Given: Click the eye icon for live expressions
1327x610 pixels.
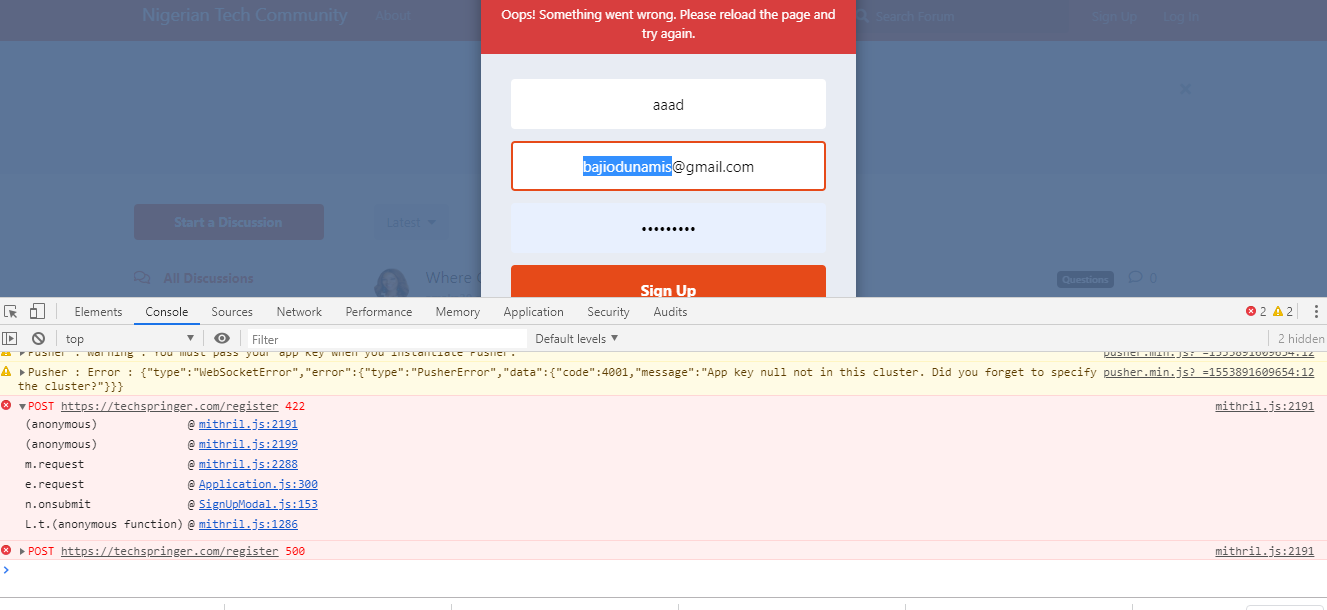Looking at the screenshot, I should [222, 339].
